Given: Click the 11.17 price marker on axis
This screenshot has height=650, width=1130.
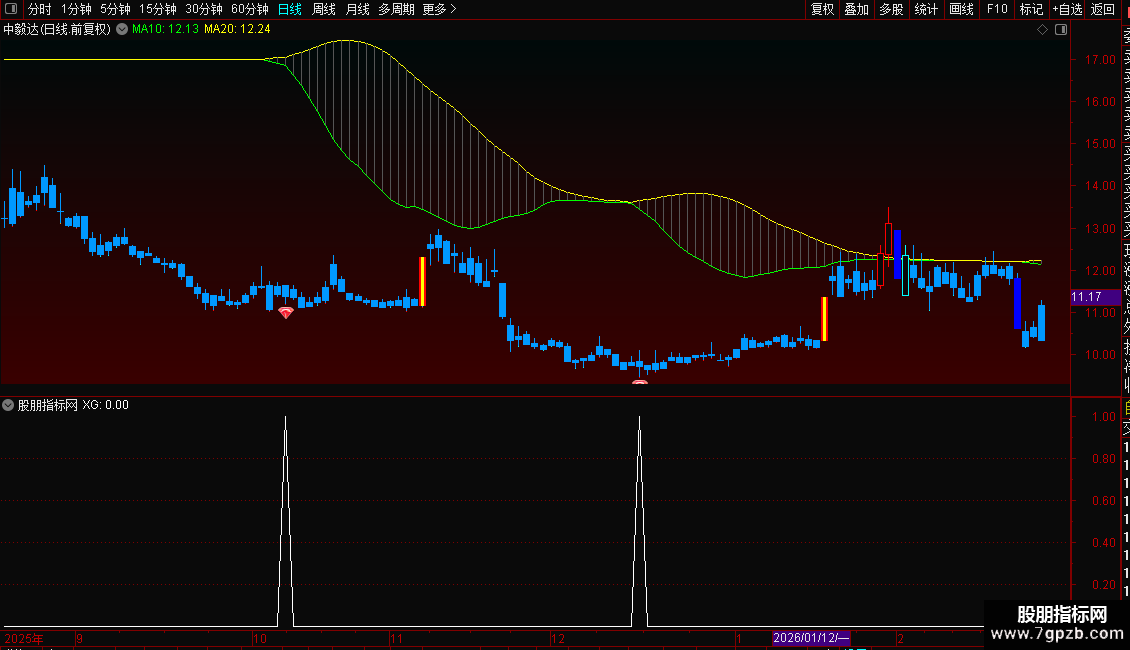Looking at the screenshot, I should point(1087,297).
